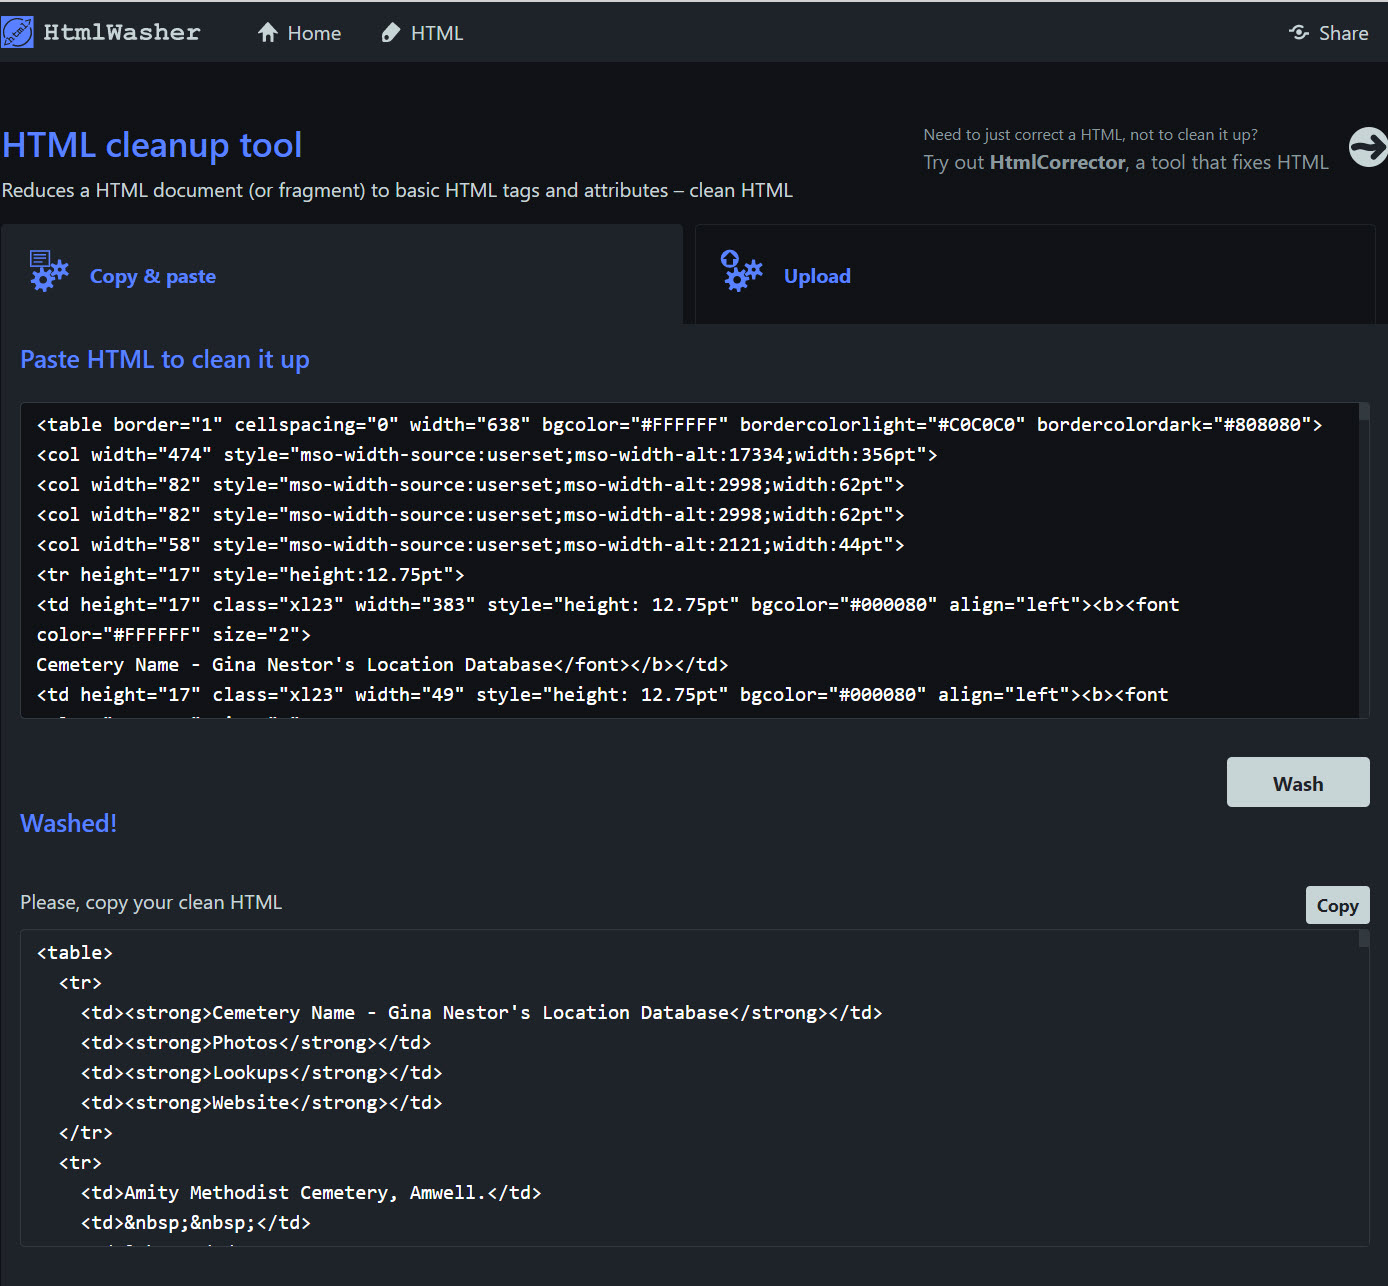The height and width of the screenshot is (1286, 1388).
Task: Click 'Please, copy your clean HTML' text
Action: pyautogui.click(x=151, y=902)
